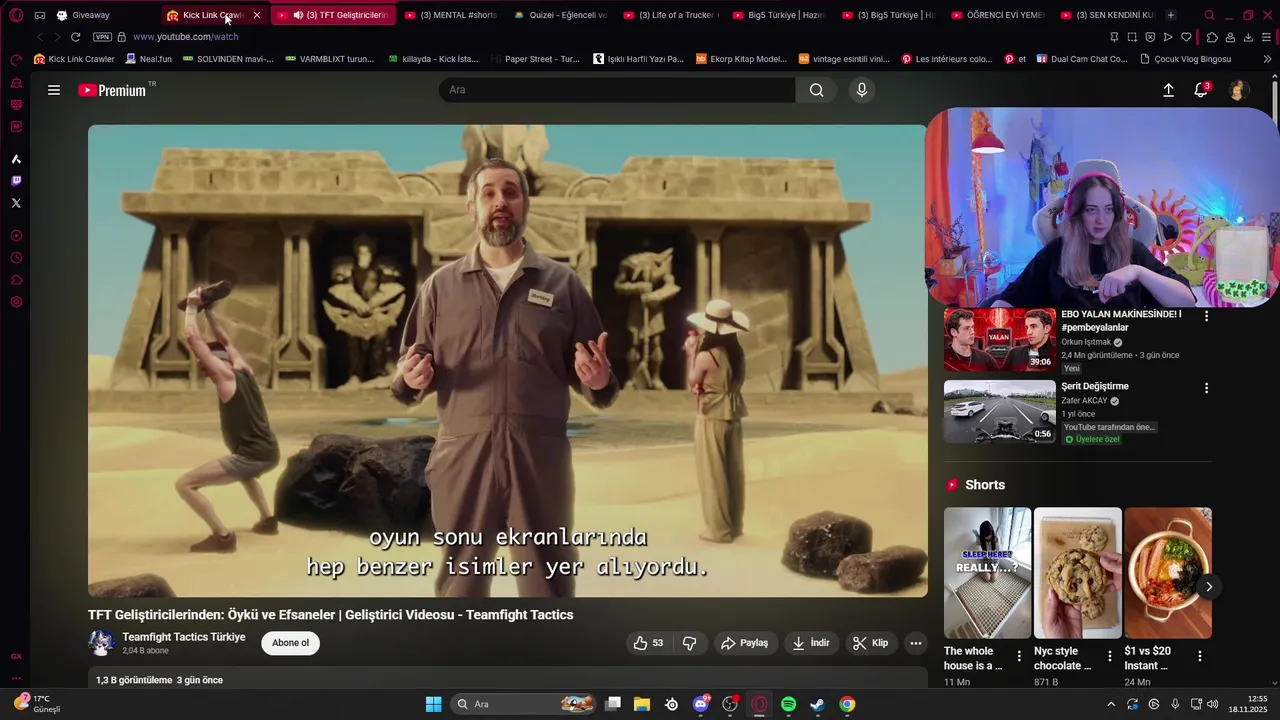This screenshot has height=720, width=1280.
Task: Open YouTube notifications bell
Action: pos(1201,90)
